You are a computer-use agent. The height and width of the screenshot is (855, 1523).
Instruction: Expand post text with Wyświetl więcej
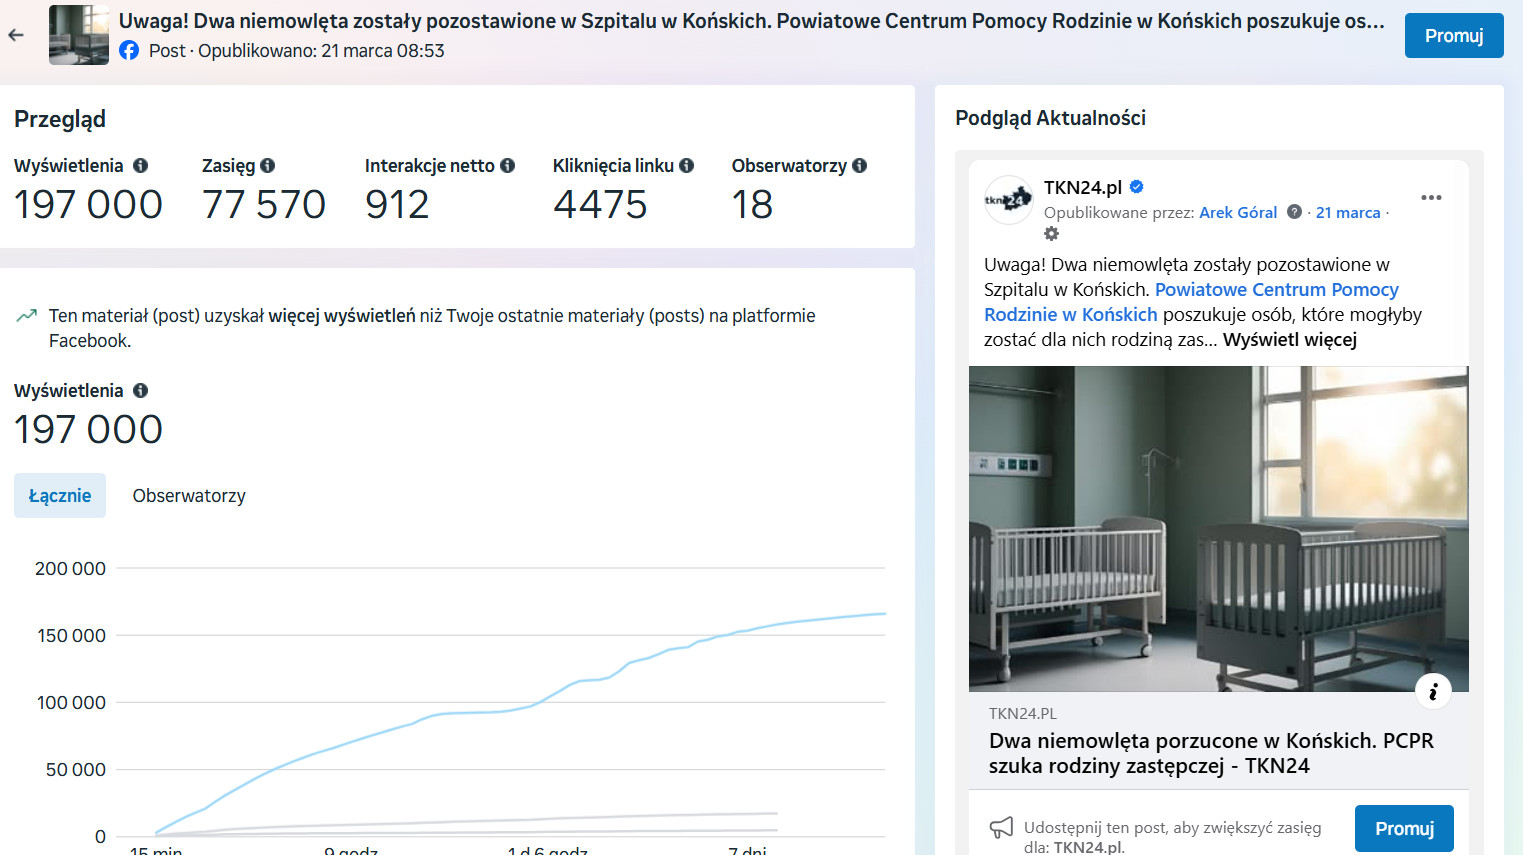point(1289,340)
